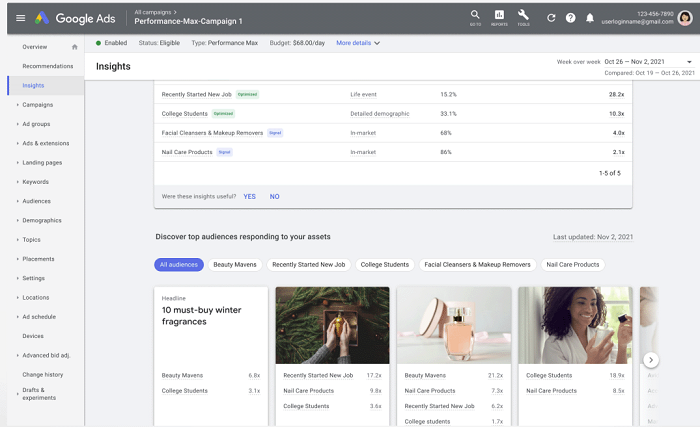
Task: Select the College Students filter chip
Action: pyautogui.click(x=385, y=264)
